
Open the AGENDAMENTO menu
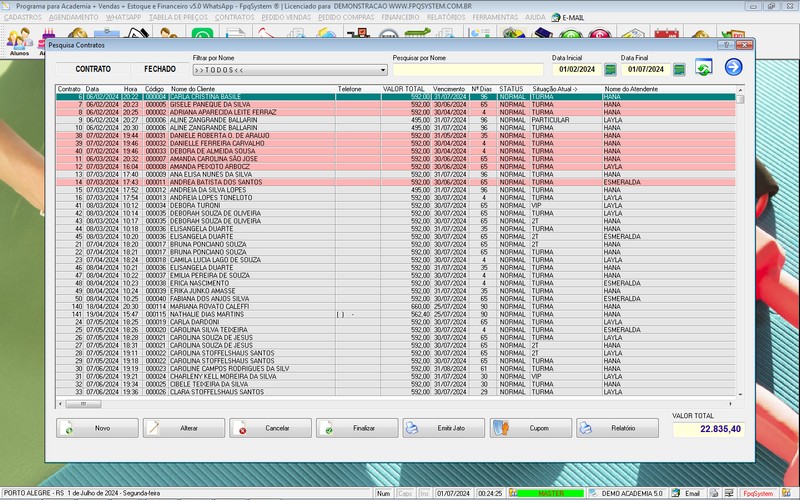[73, 17]
